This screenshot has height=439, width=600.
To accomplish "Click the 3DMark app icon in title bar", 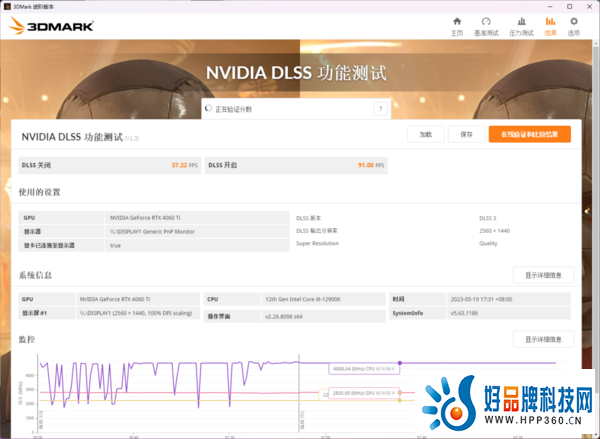I will [x=7, y=7].
